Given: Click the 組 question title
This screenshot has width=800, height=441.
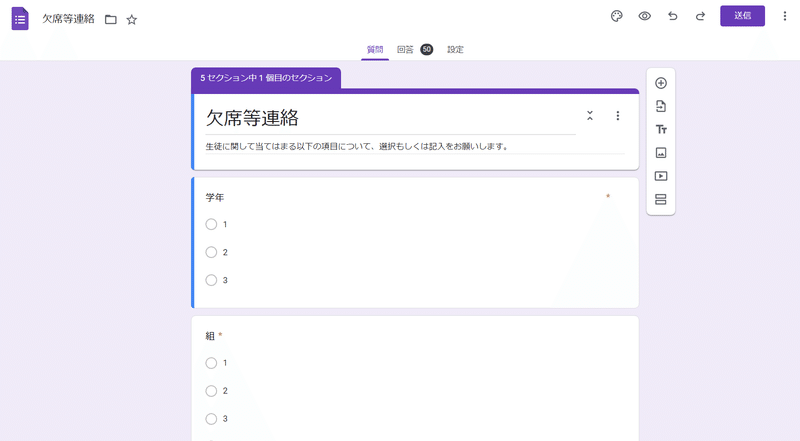Looking at the screenshot, I should tap(210, 336).
